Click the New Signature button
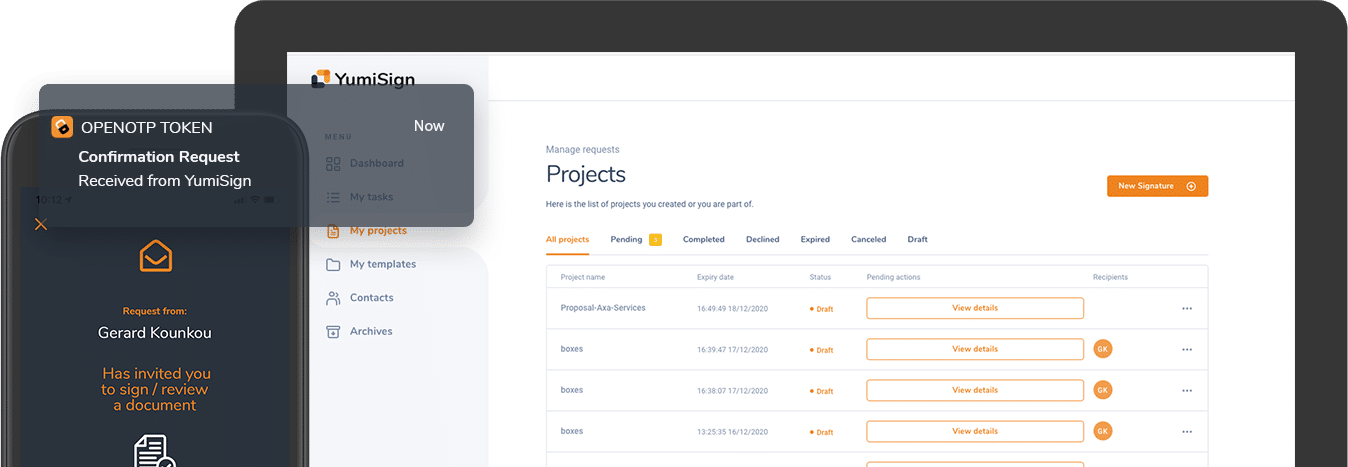 pos(1157,186)
